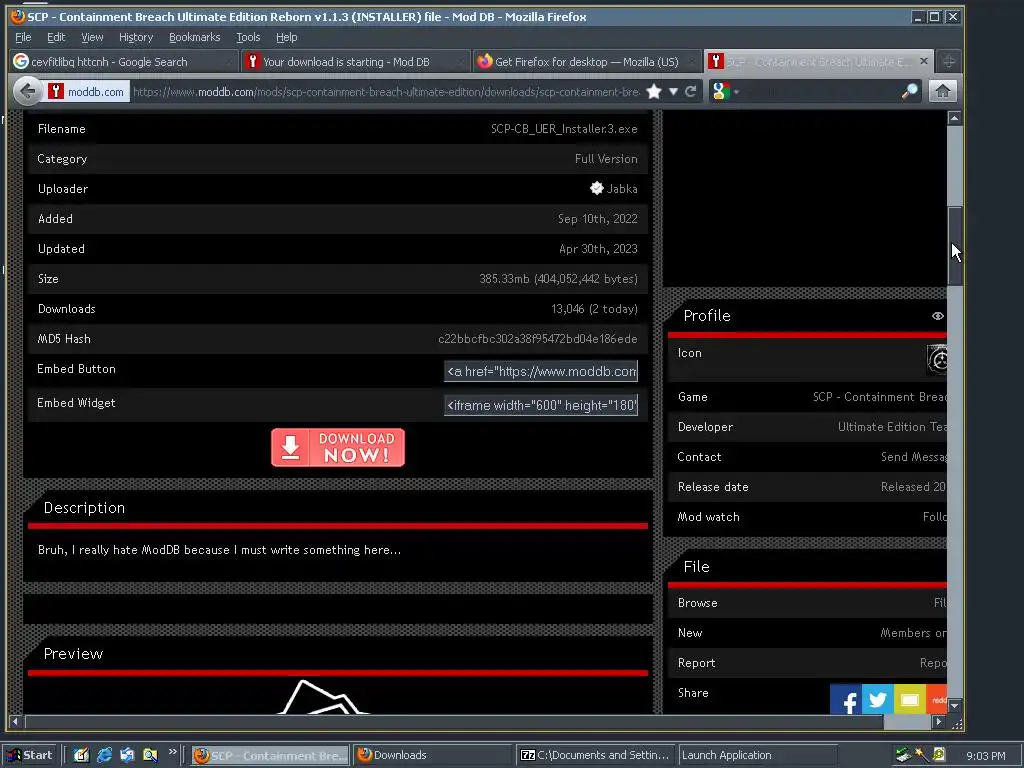Expand the quick launch overflow chevron
1024x768 pixels.
[172, 752]
